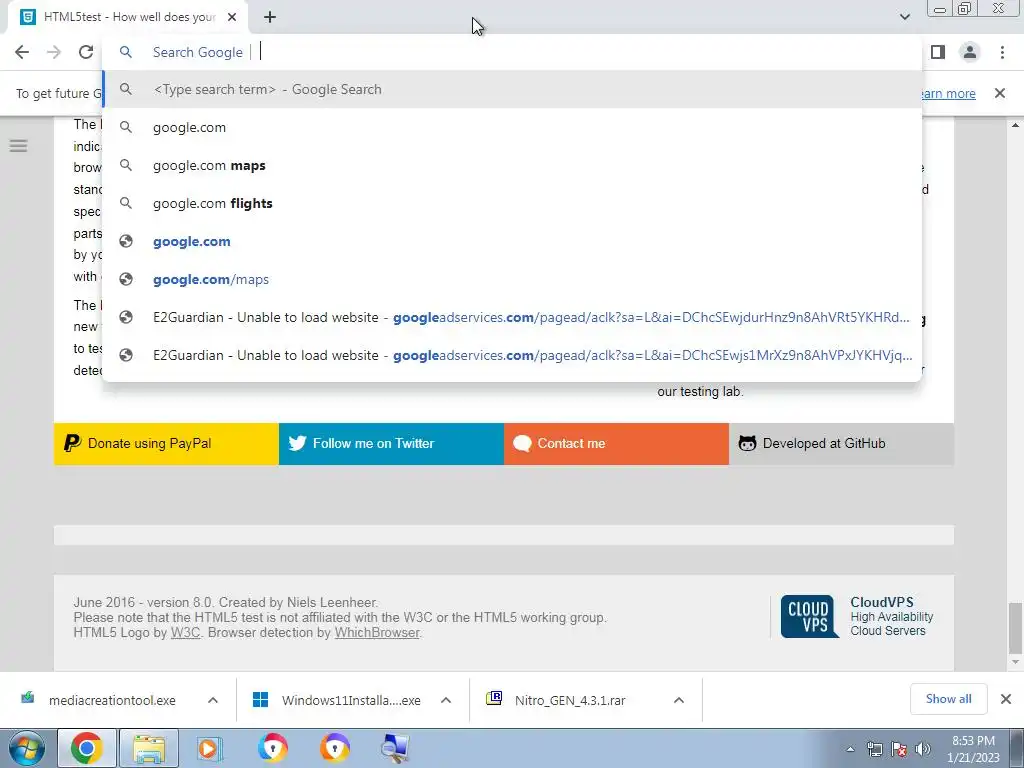Click the Chrome taskbar icon

(x=87, y=748)
